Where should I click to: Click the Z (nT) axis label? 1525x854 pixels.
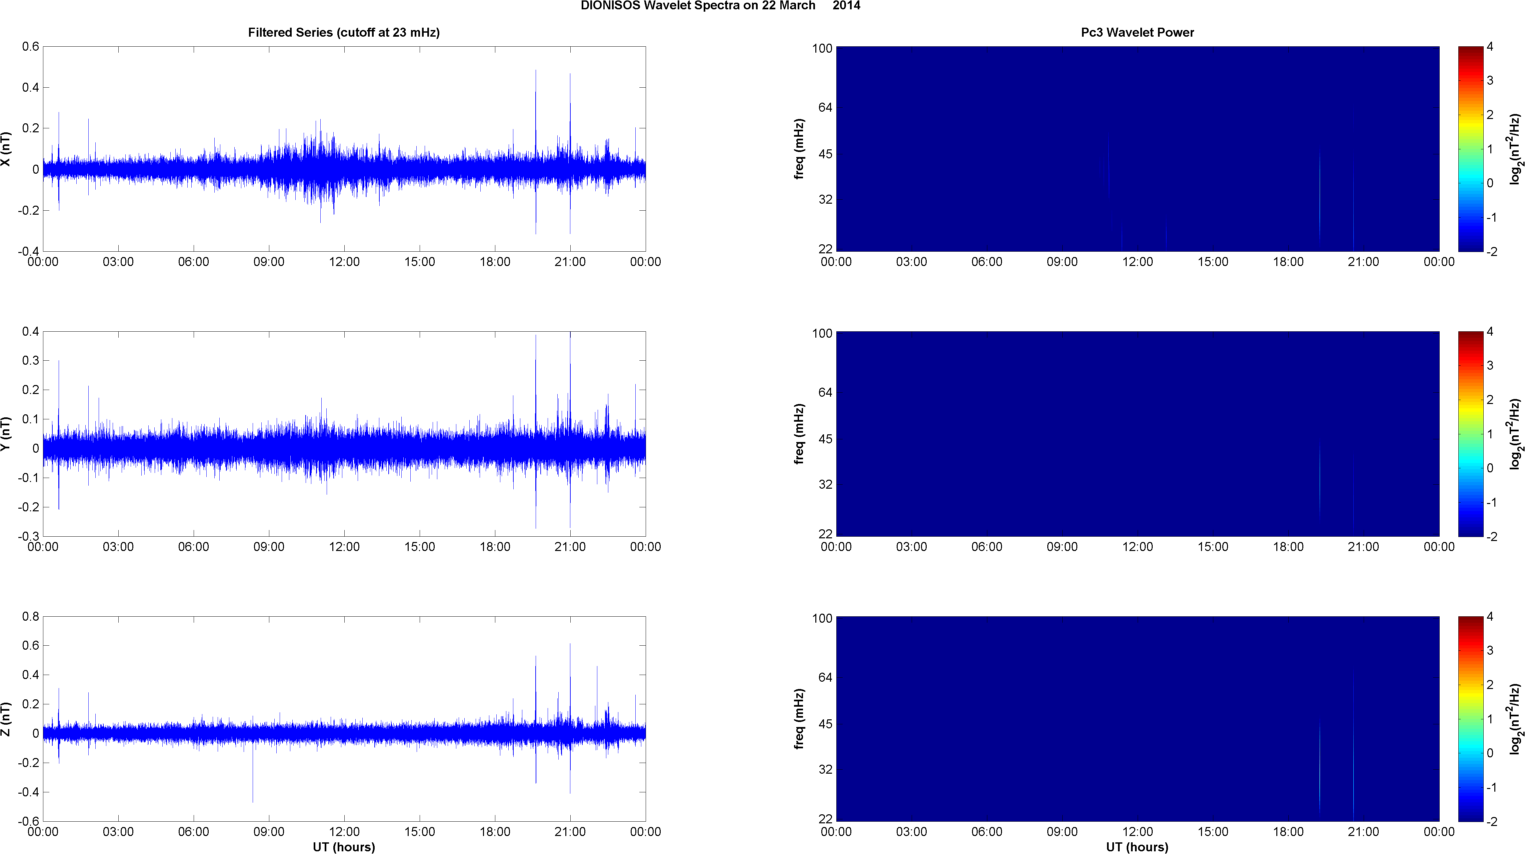7,719
